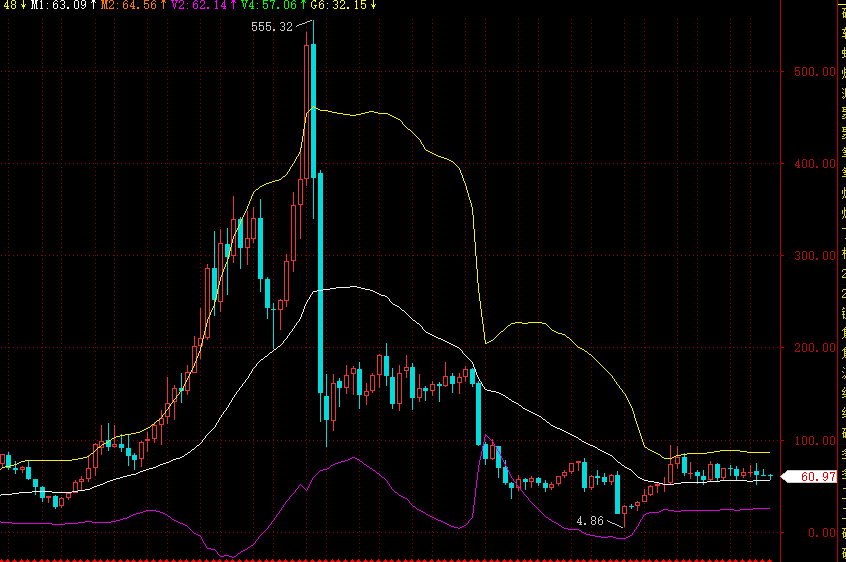Click the 0.00 price axis label
The height and width of the screenshot is (562, 846).
tap(822, 533)
